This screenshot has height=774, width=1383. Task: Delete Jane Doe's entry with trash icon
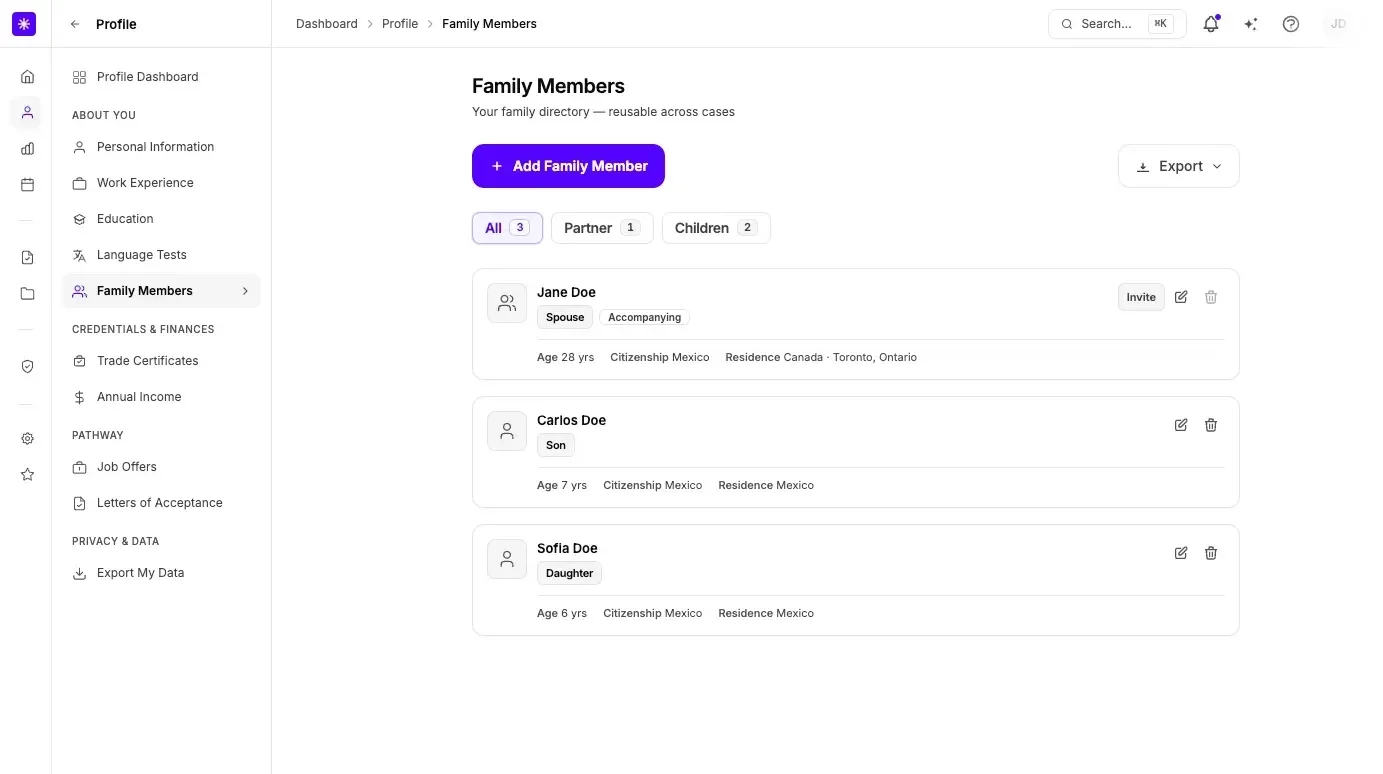[x=1211, y=297]
